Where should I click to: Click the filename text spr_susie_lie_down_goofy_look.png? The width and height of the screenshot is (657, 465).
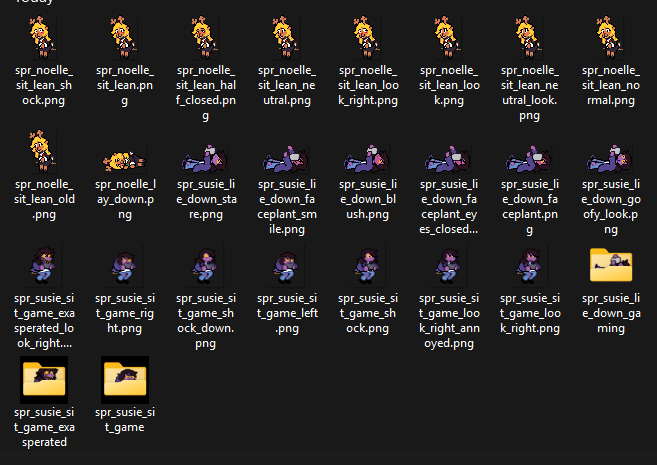point(610,207)
